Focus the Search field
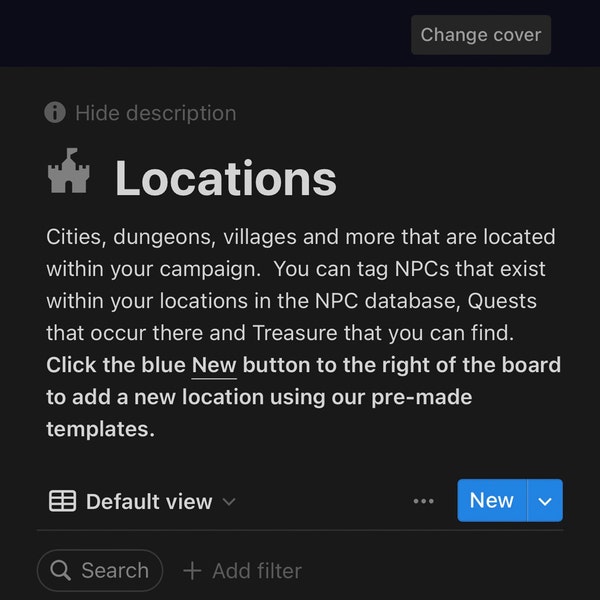 pos(100,571)
